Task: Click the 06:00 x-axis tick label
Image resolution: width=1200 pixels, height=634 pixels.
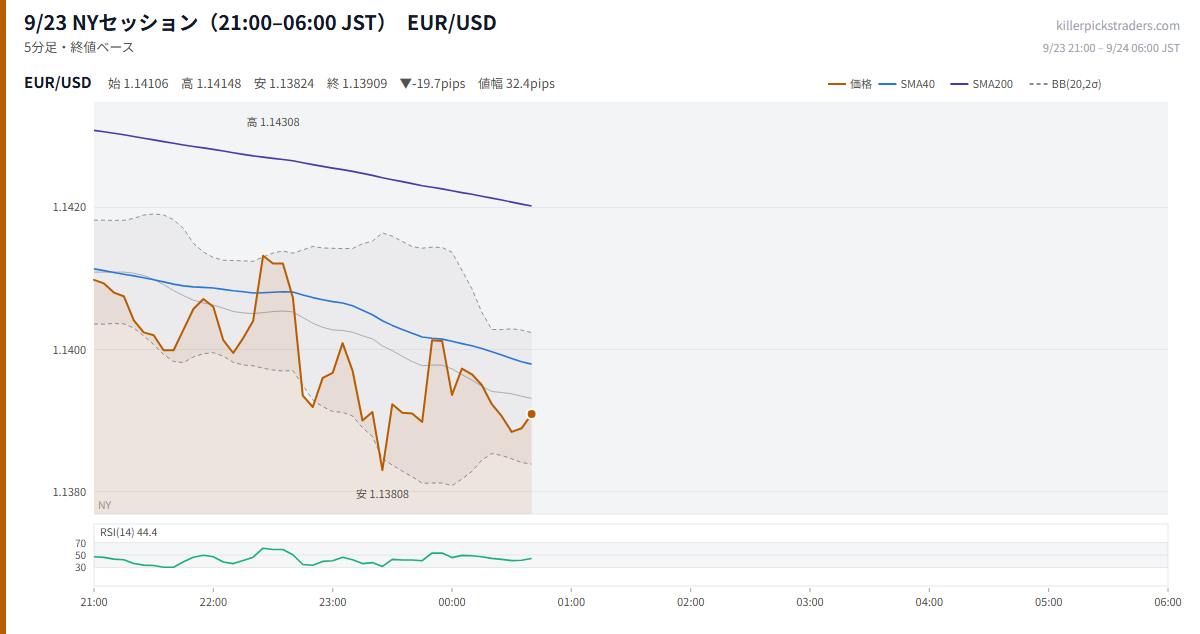Action: tap(1168, 602)
